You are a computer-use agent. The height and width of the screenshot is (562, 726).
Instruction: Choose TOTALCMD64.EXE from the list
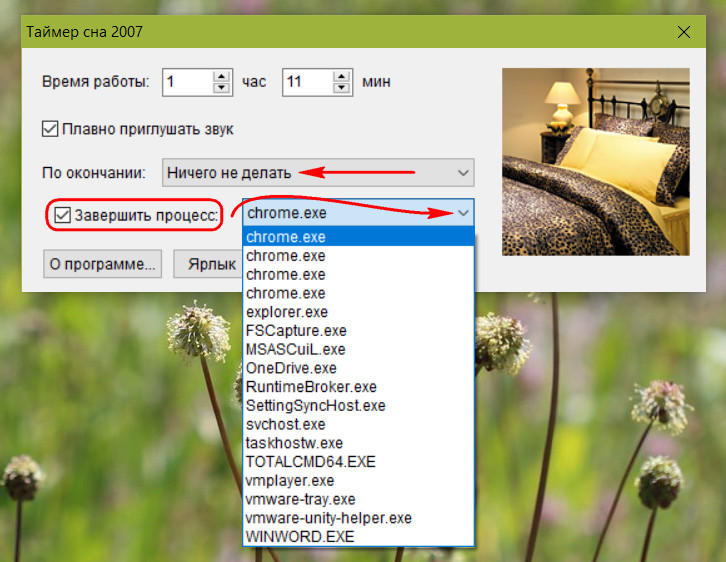coord(358,462)
